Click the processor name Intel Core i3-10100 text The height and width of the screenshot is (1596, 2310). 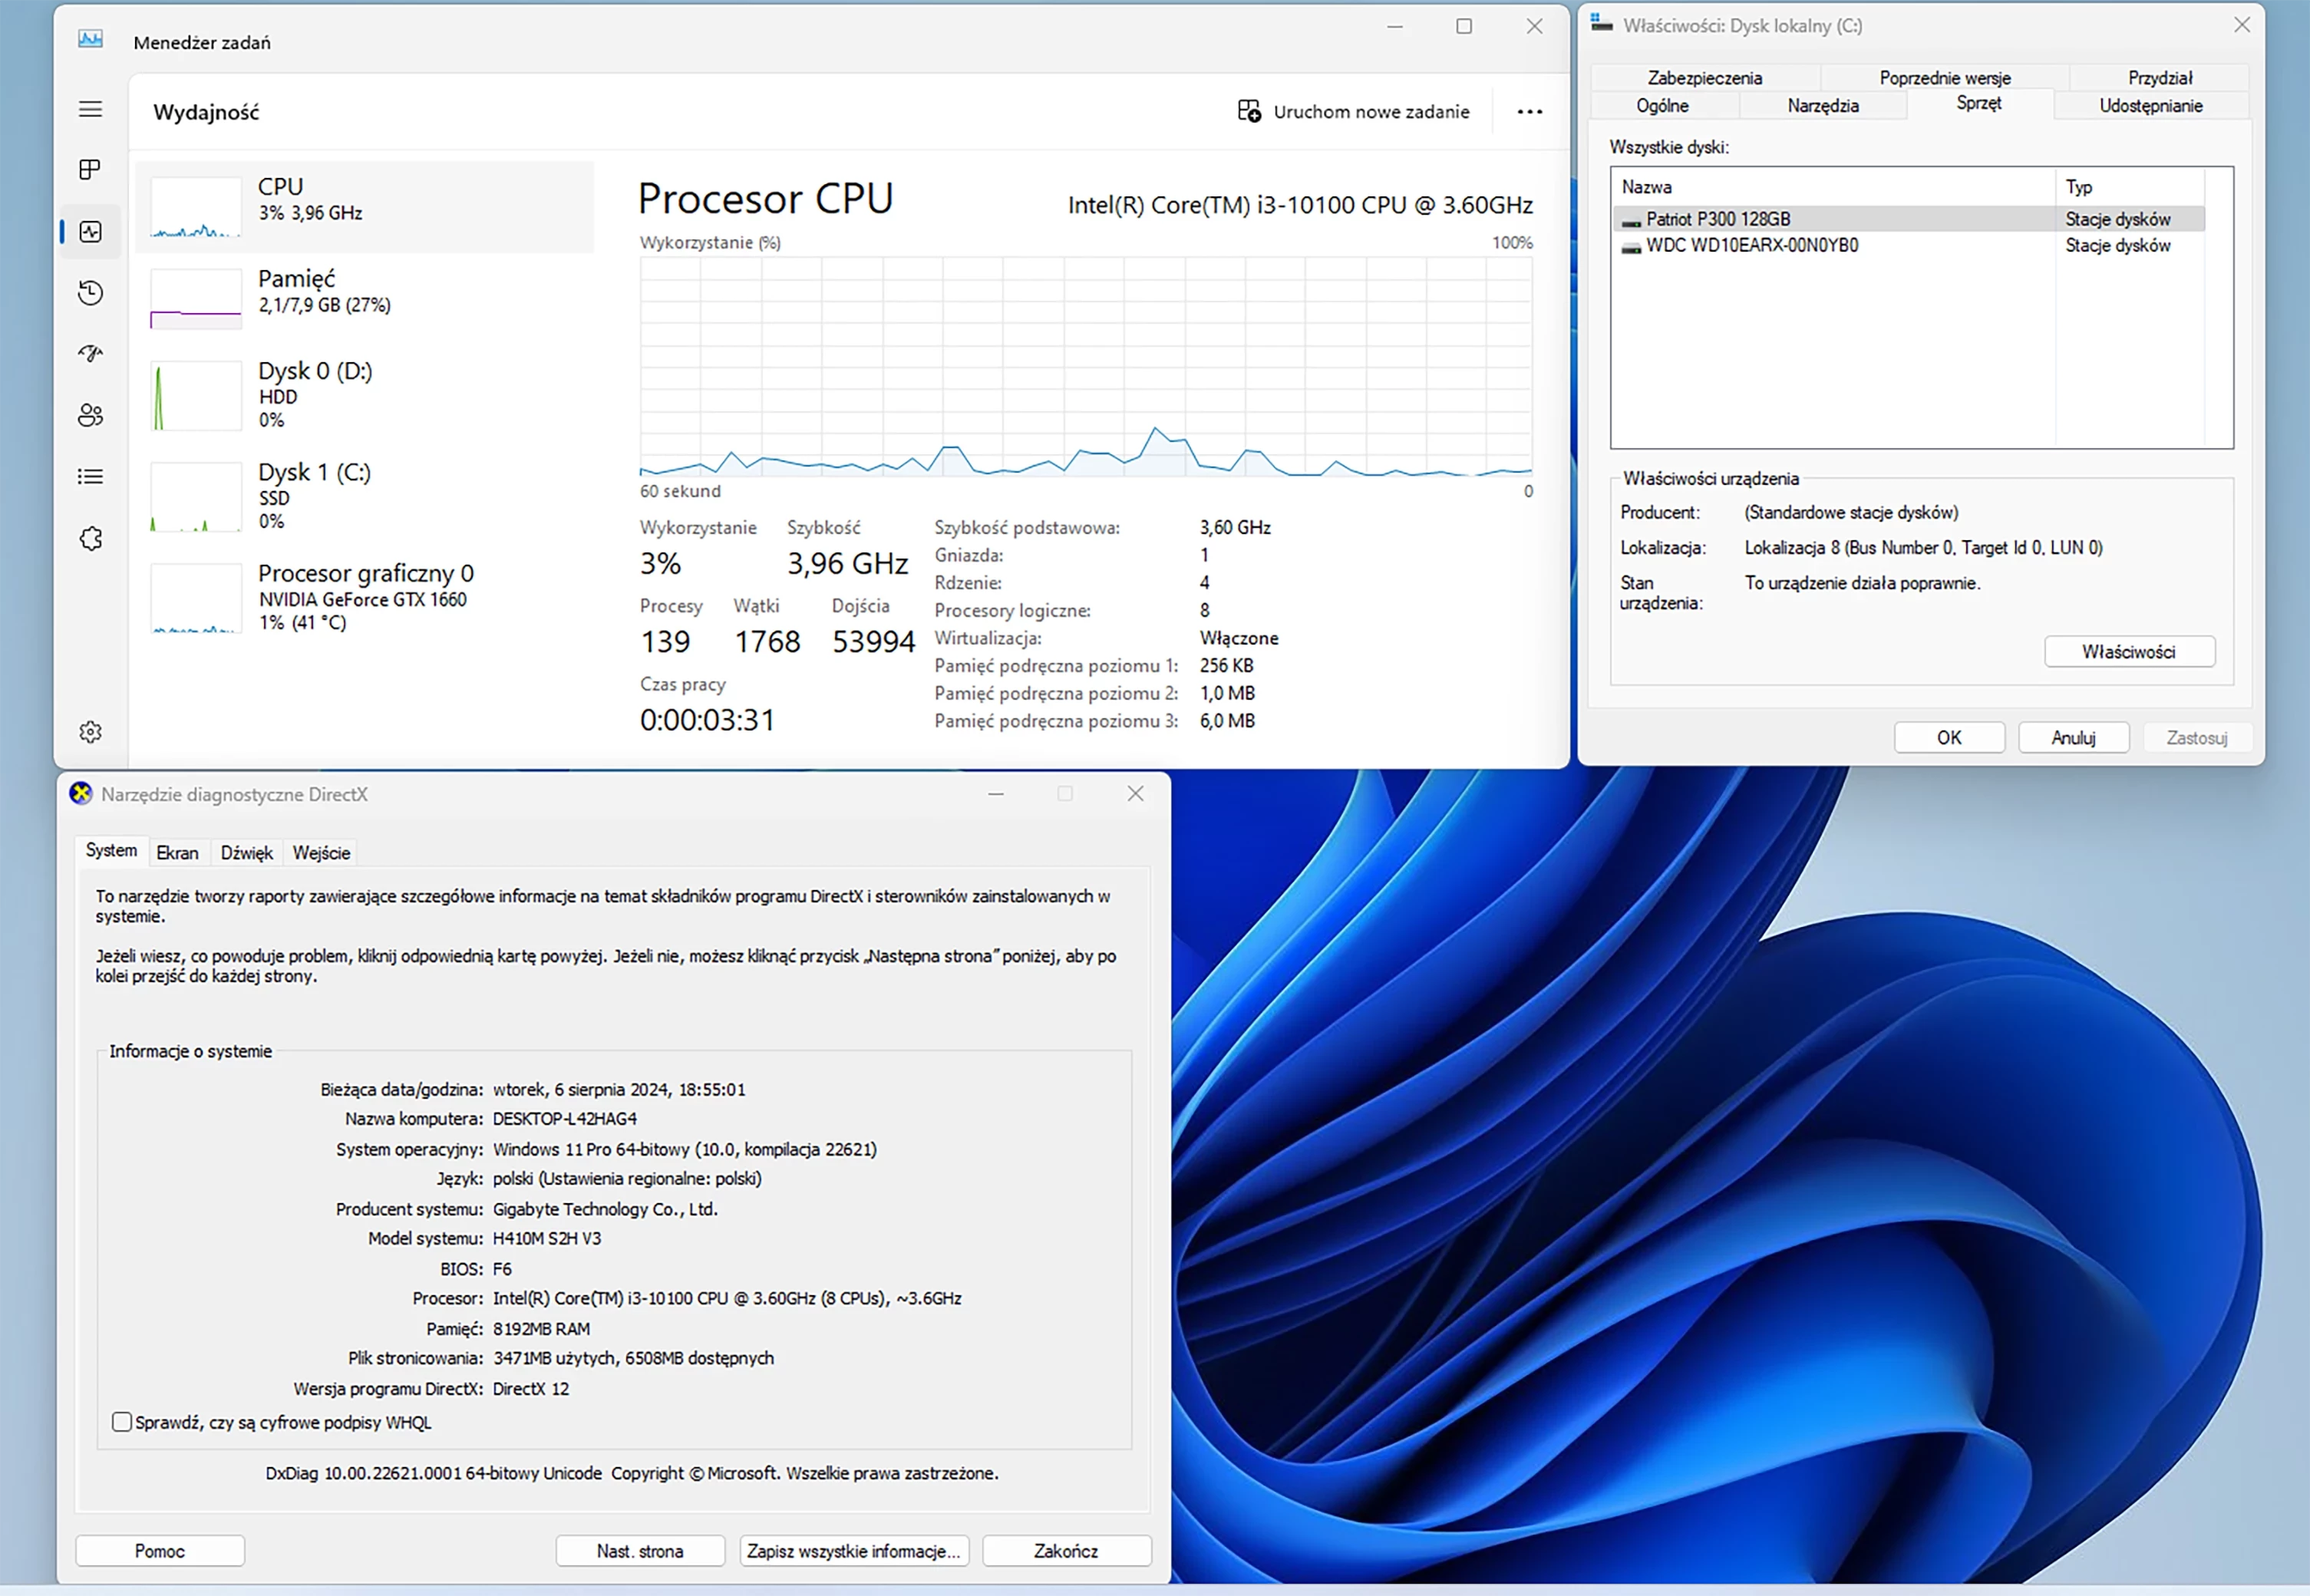click(x=1300, y=205)
